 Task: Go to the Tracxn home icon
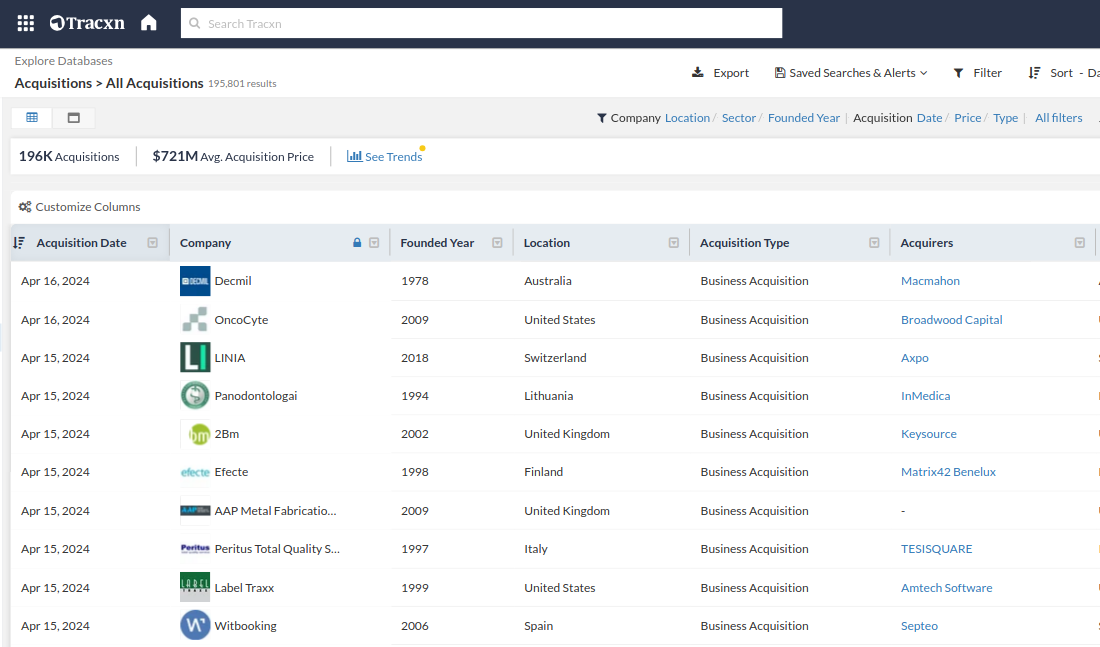149,23
